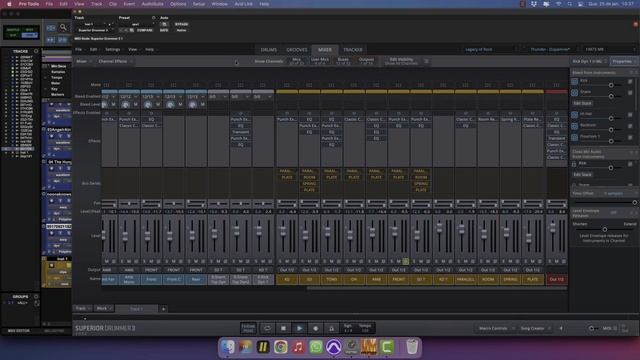Open the Kick Dyn 1 channel selector dropdown
This screenshot has width=640, height=360.
point(589,61)
